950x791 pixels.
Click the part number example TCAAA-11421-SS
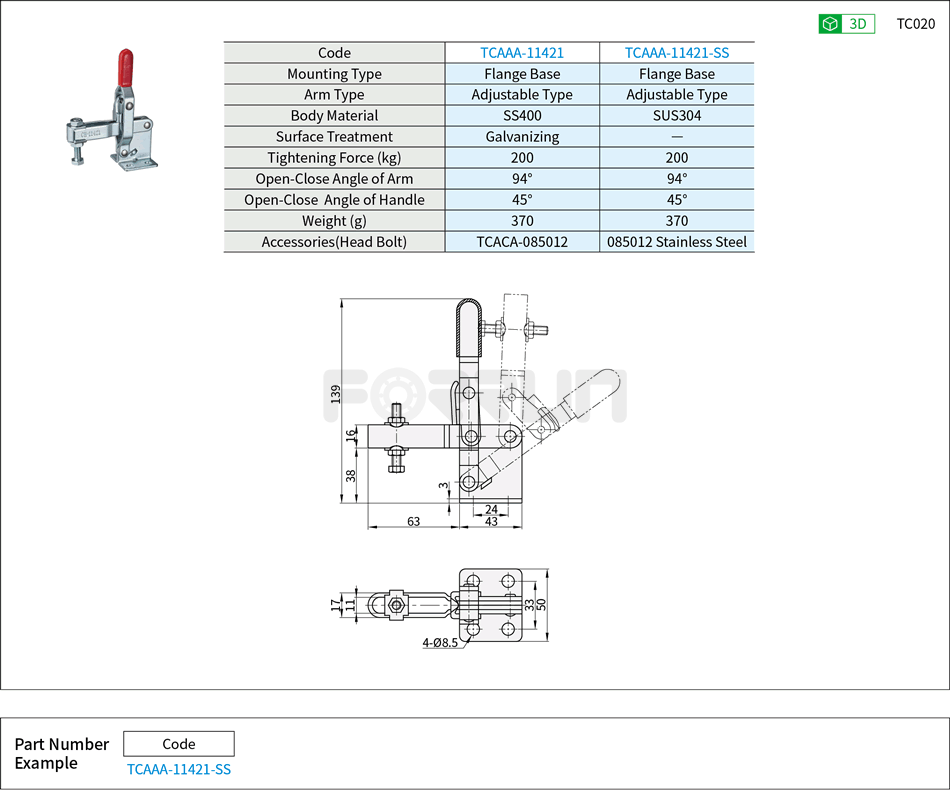[x=178, y=769]
